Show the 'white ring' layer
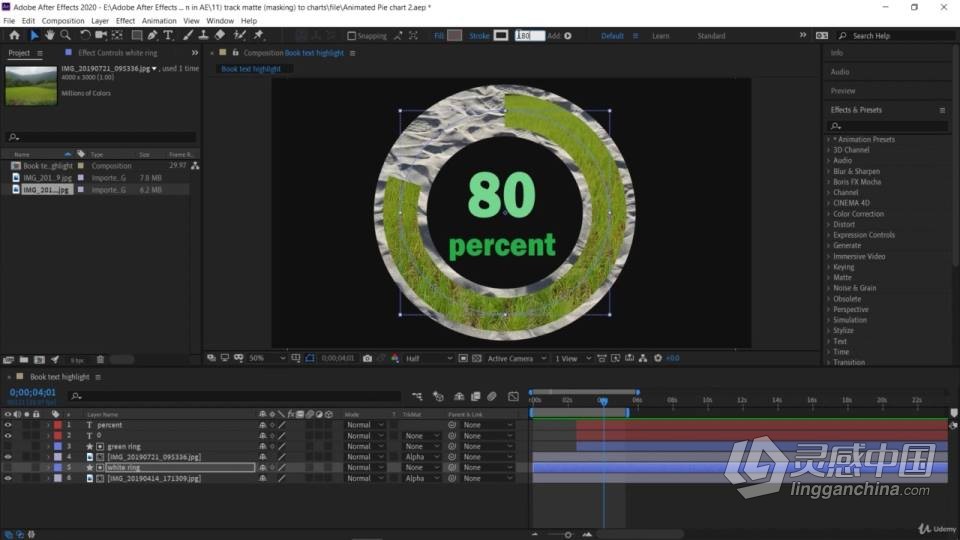This screenshot has width=960, height=540. tap(8, 467)
